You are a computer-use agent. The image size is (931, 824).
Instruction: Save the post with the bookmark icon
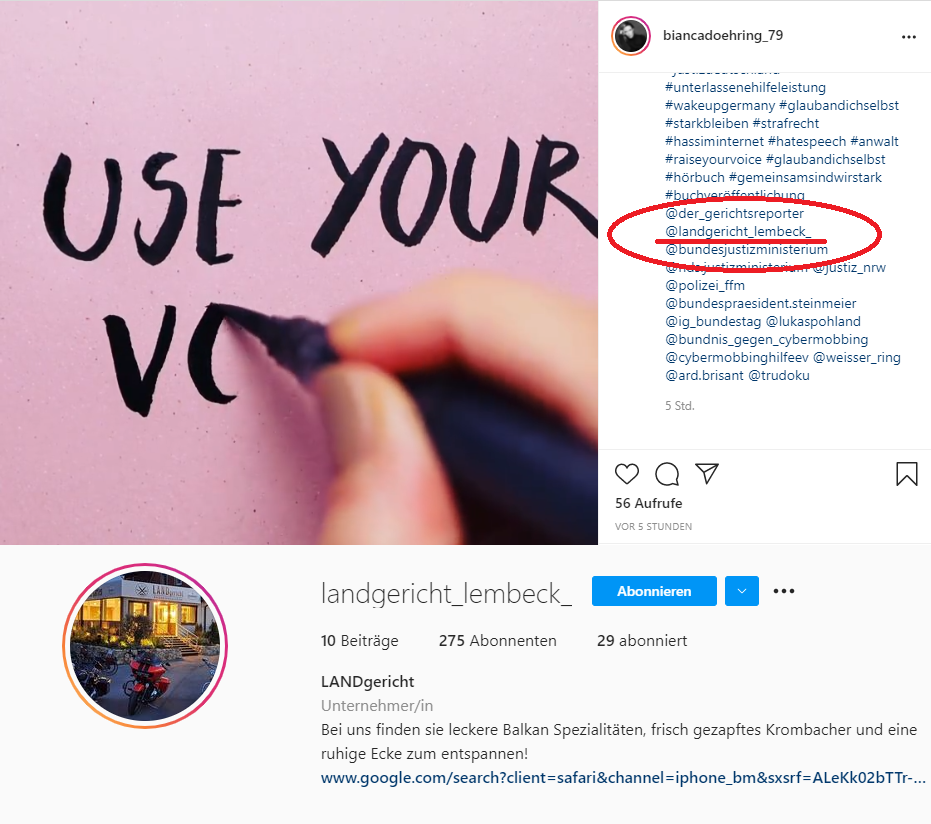(x=907, y=474)
